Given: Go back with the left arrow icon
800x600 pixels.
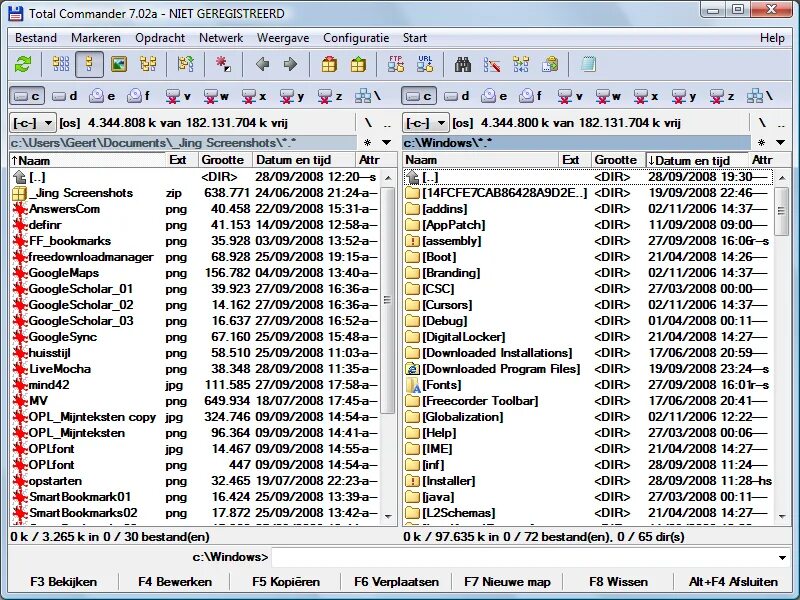Looking at the screenshot, I should 262,64.
